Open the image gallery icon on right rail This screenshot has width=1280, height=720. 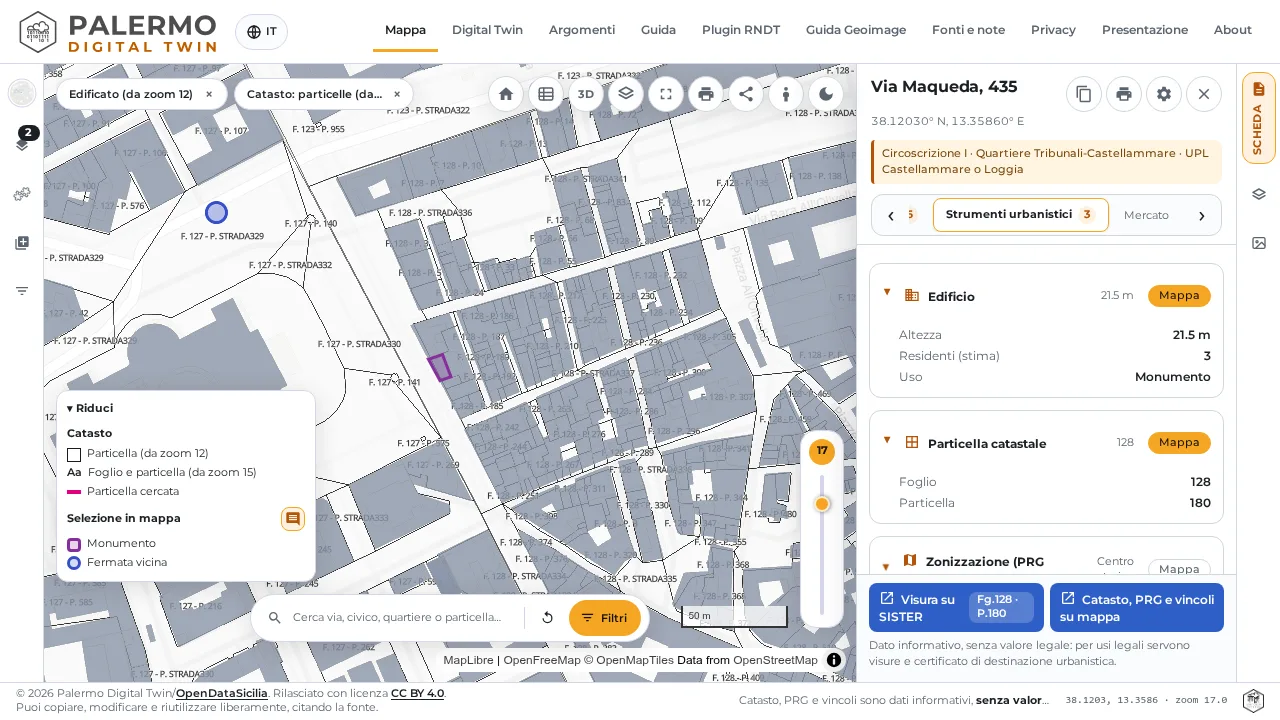click(1259, 243)
